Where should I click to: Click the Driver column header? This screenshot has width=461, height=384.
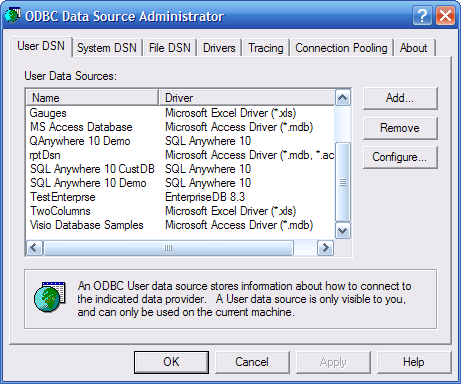(247, 98)
